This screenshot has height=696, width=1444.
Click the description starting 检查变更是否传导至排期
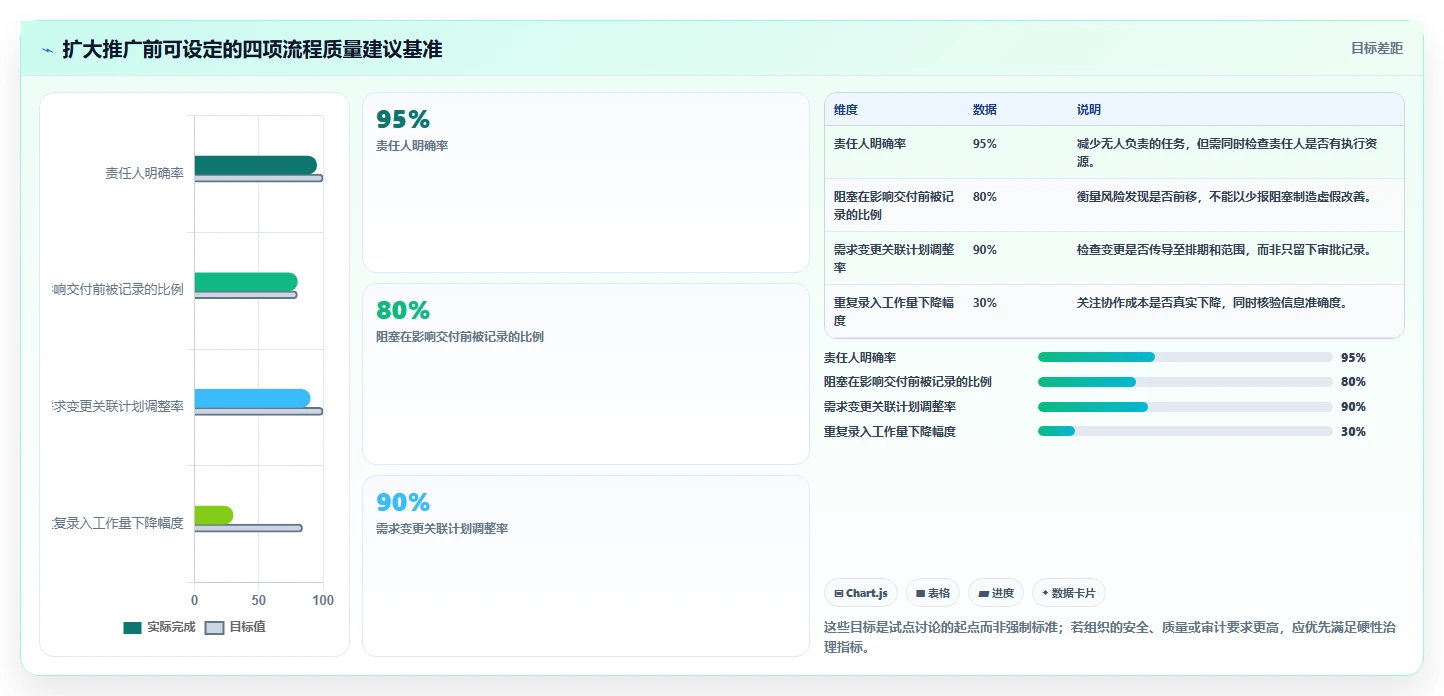(x=1225, y=250)
